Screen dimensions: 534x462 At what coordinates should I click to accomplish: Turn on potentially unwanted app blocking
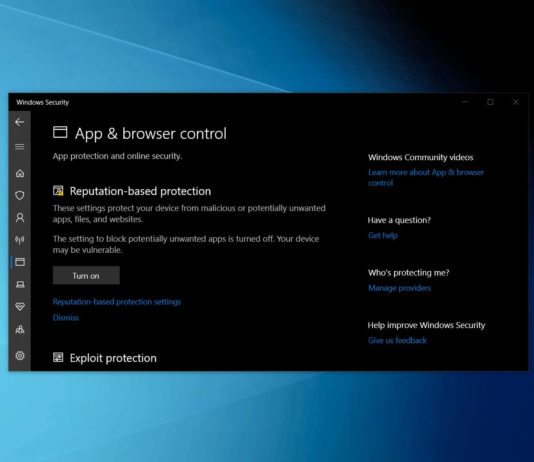86,275
